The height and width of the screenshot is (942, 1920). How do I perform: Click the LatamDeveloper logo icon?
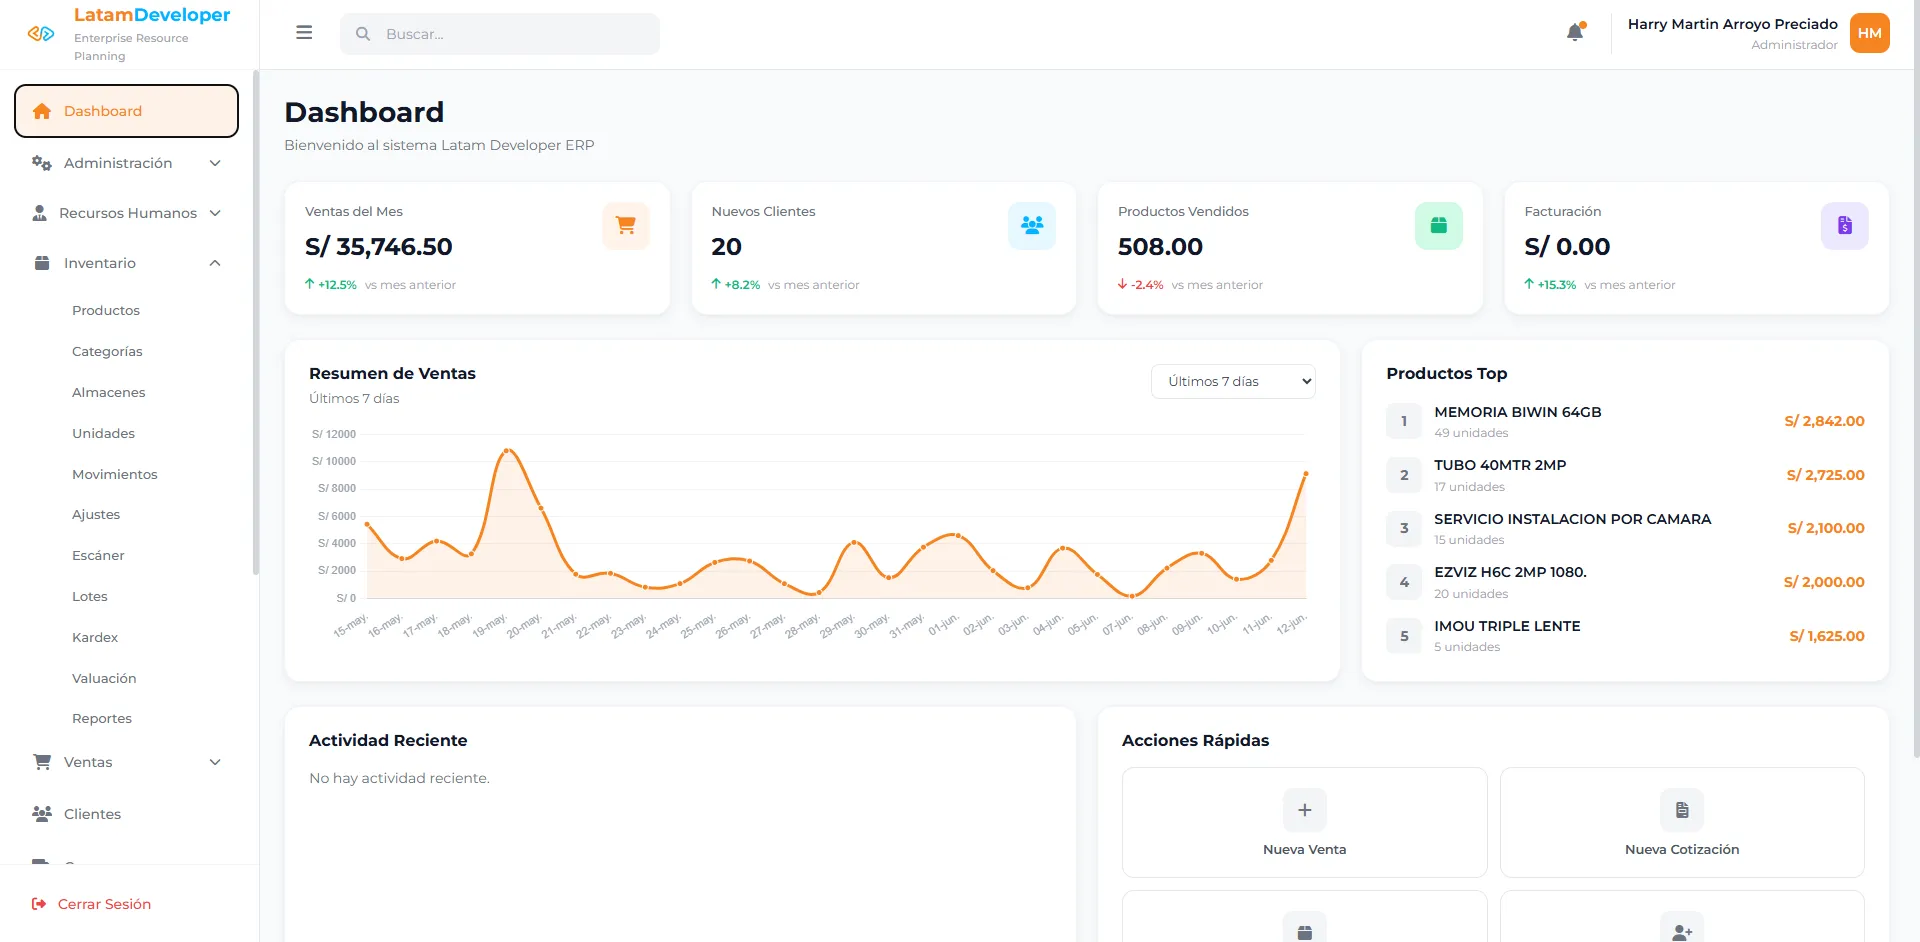pos(41,34)
